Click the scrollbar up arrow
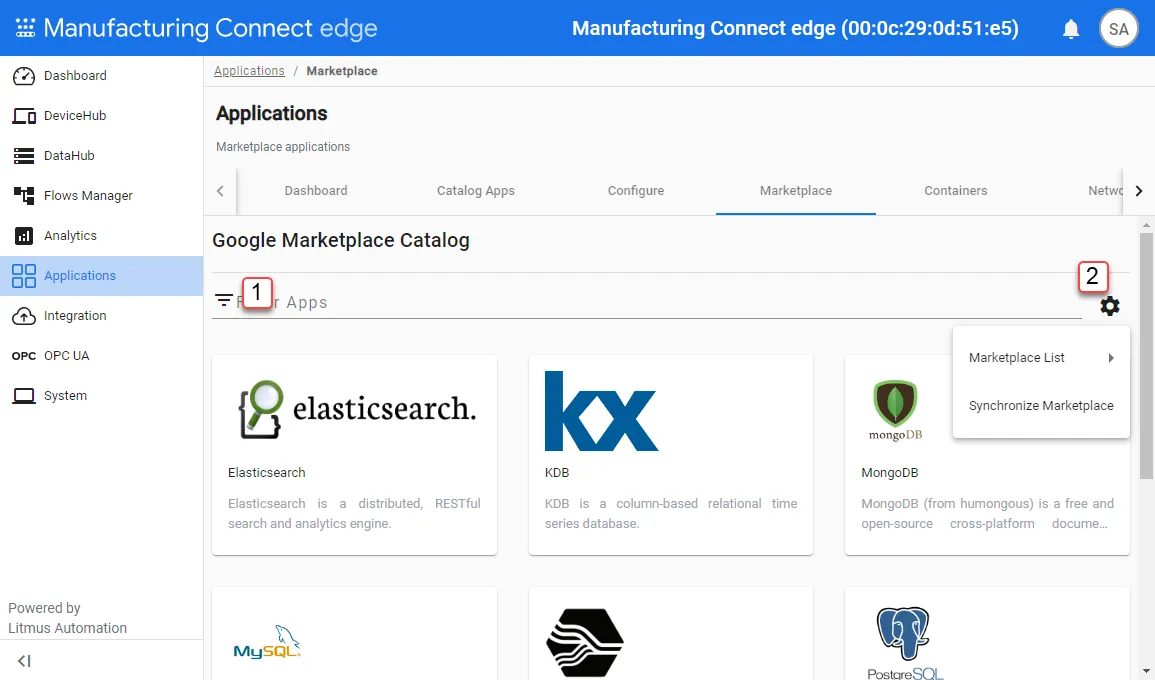The height and width of the screenshot is (680, 1155). click(x=1146, y=225)
